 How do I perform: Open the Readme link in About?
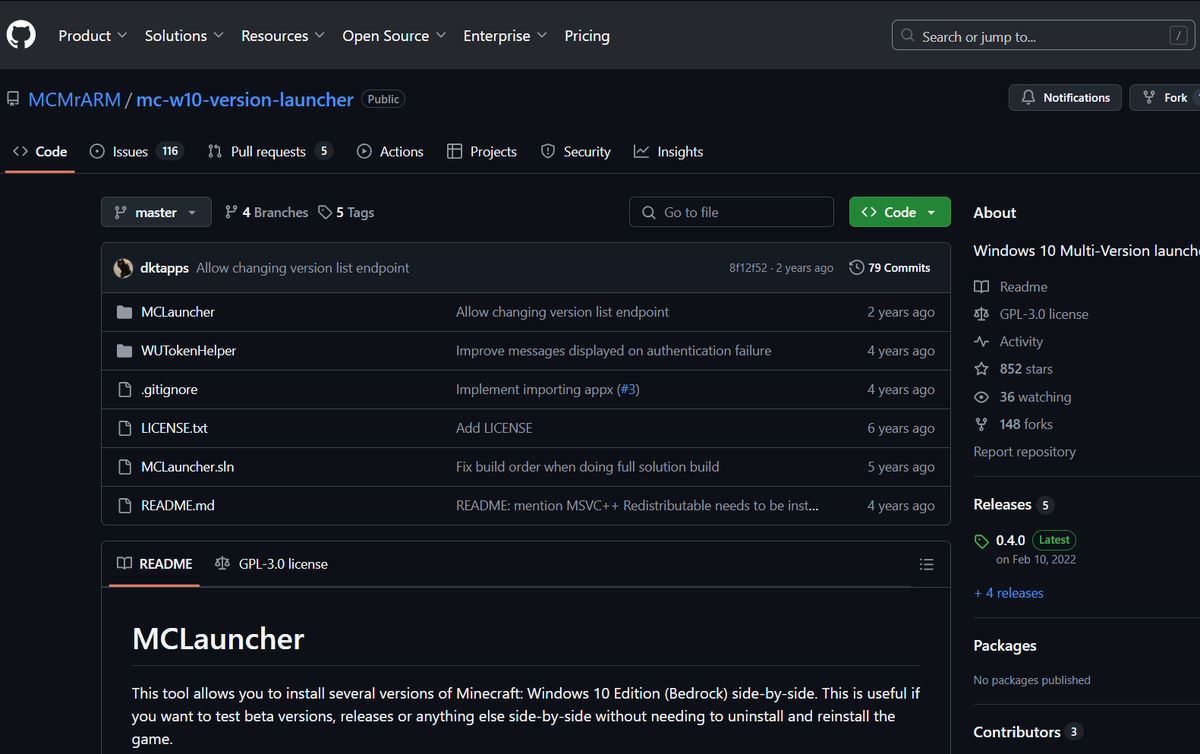coord(1011,287)
